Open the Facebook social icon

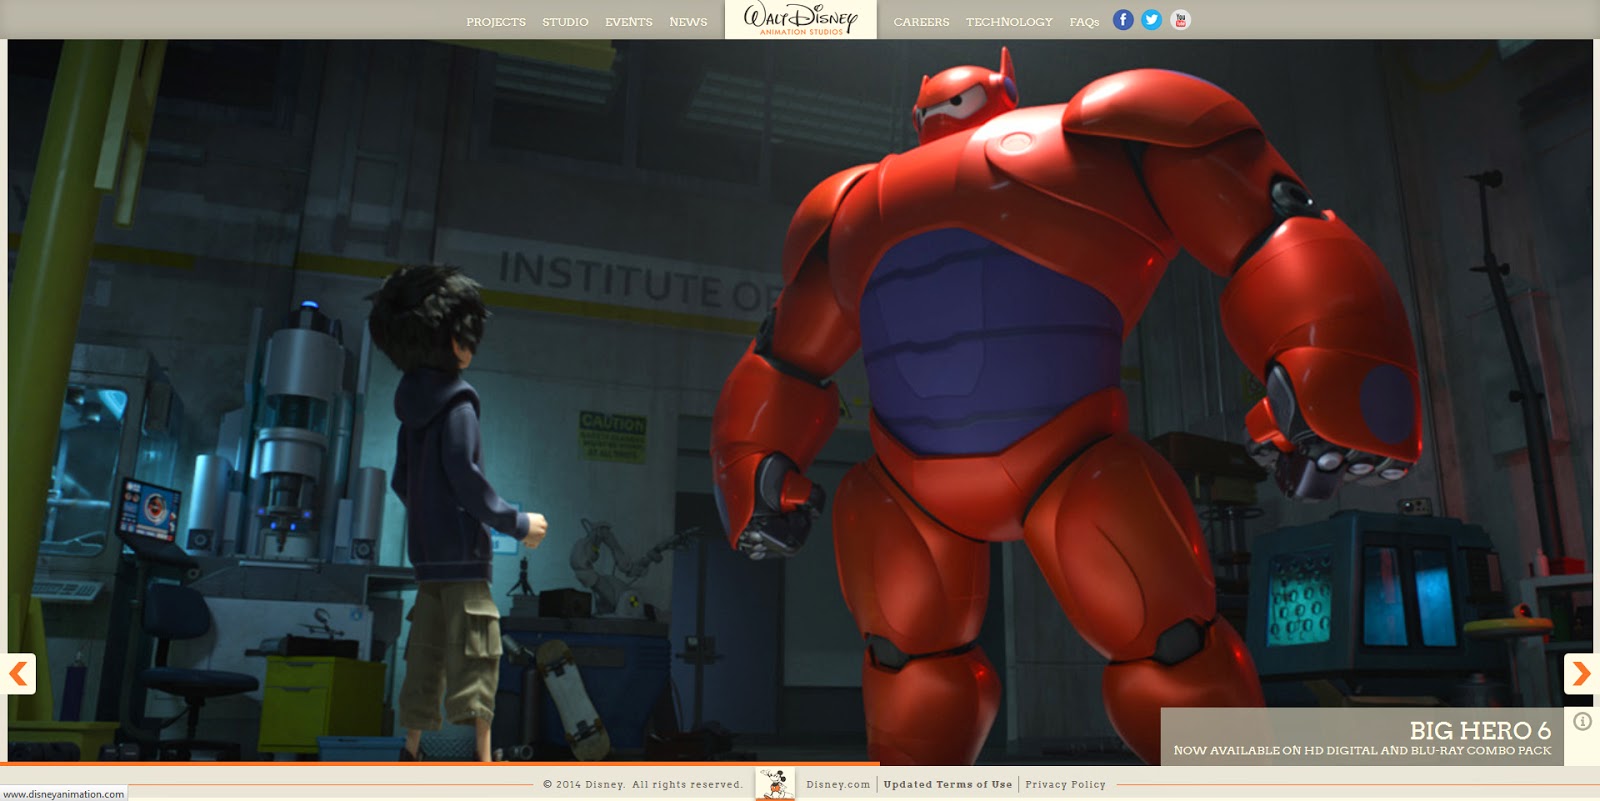[x=1123, y=20]
